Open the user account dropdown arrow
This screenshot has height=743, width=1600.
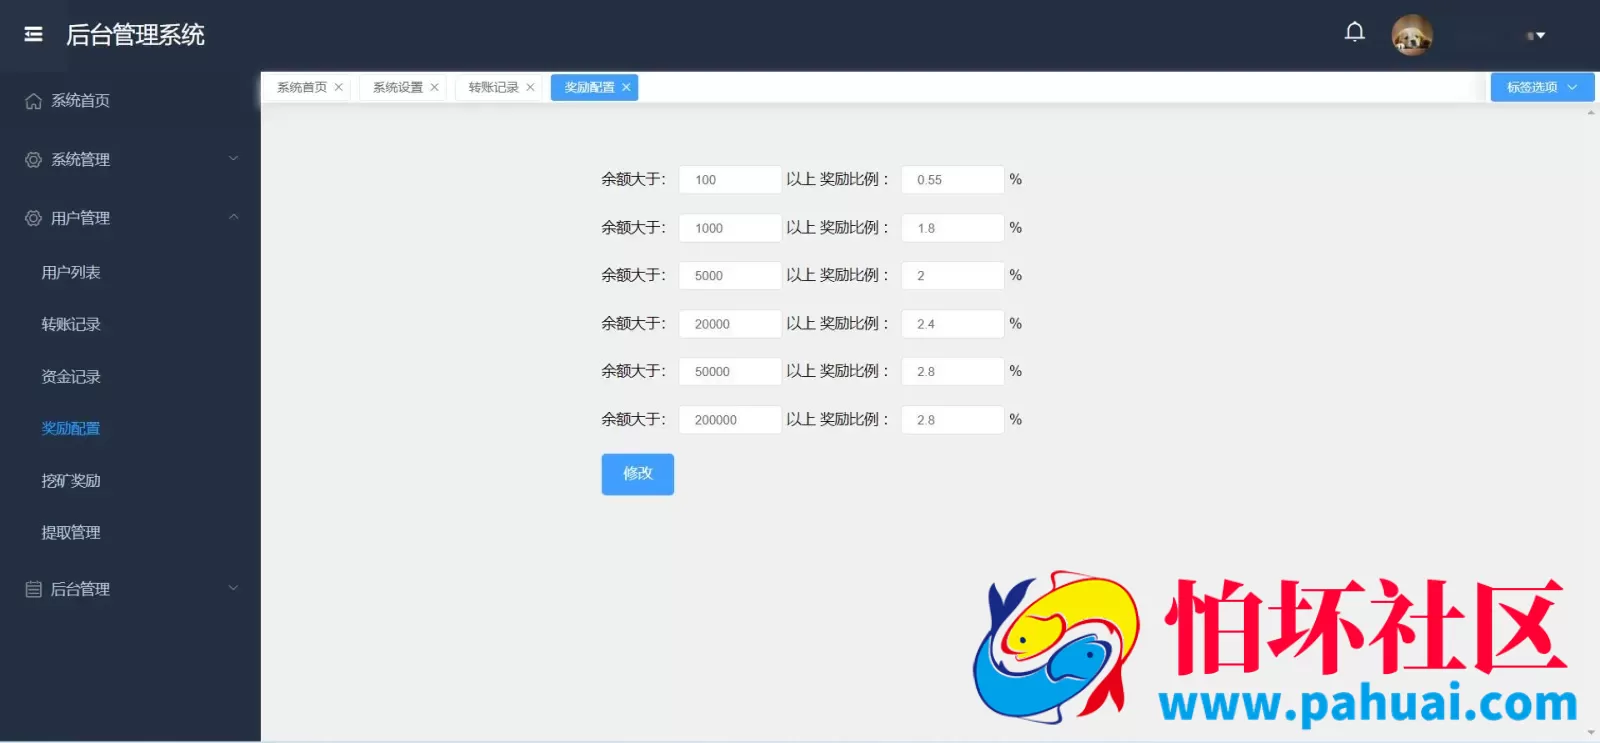tap(1540, 35)
